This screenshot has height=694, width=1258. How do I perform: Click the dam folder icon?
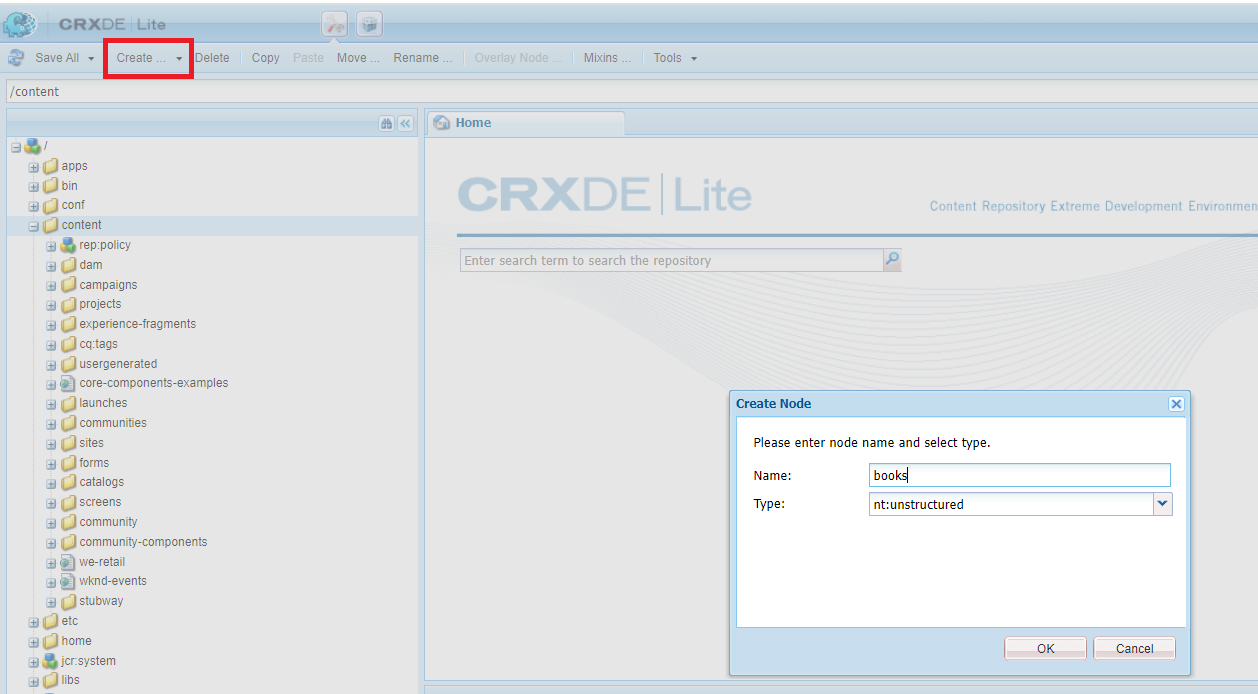click(68, 265)
